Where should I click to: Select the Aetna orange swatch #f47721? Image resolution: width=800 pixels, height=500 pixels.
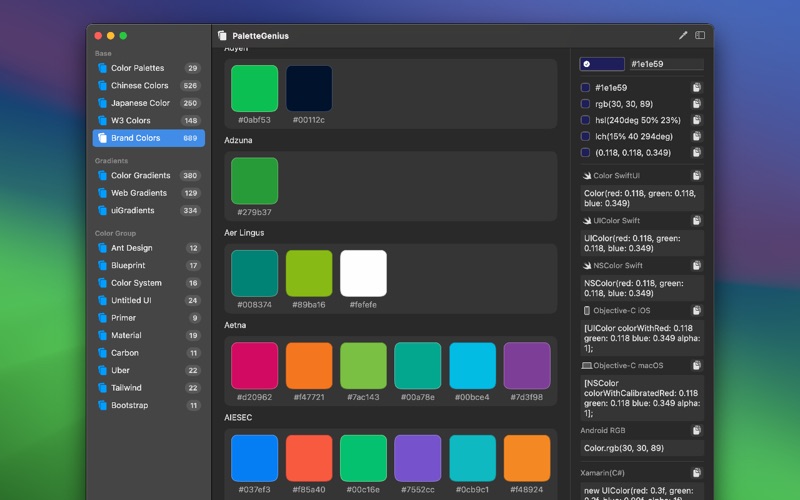pos(309,365)
